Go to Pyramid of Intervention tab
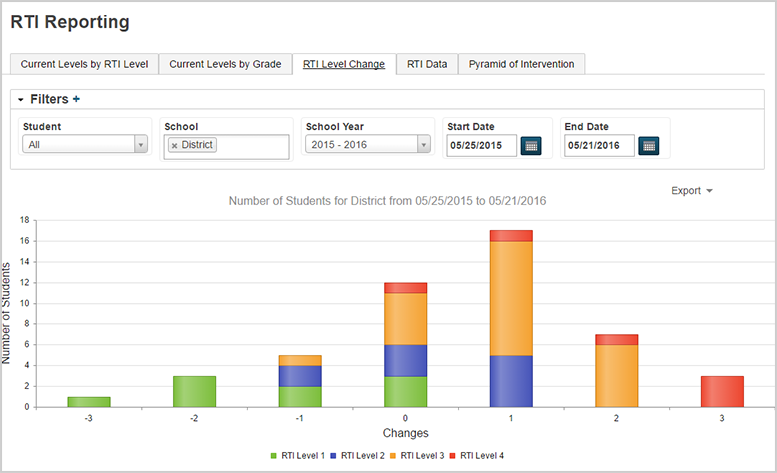This screenshot has width=777, height=473. click(521, 64)
